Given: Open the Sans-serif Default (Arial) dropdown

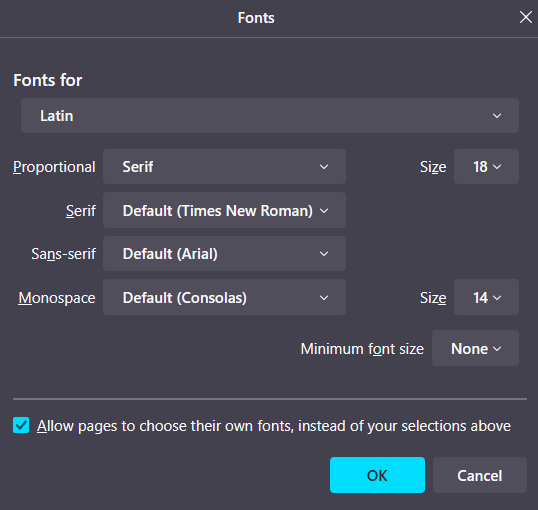Looking at the screenshot, I should point(224,254).
